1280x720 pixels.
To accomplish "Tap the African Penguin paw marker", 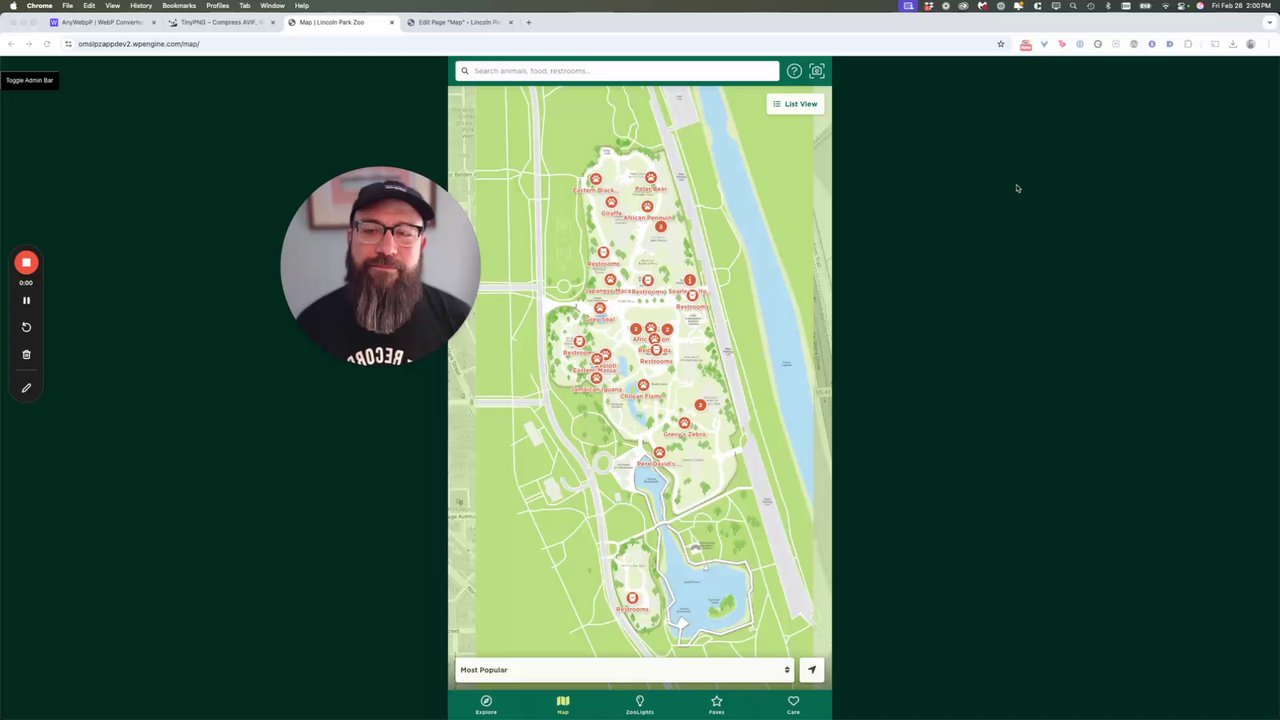I will tap(647, 207).
